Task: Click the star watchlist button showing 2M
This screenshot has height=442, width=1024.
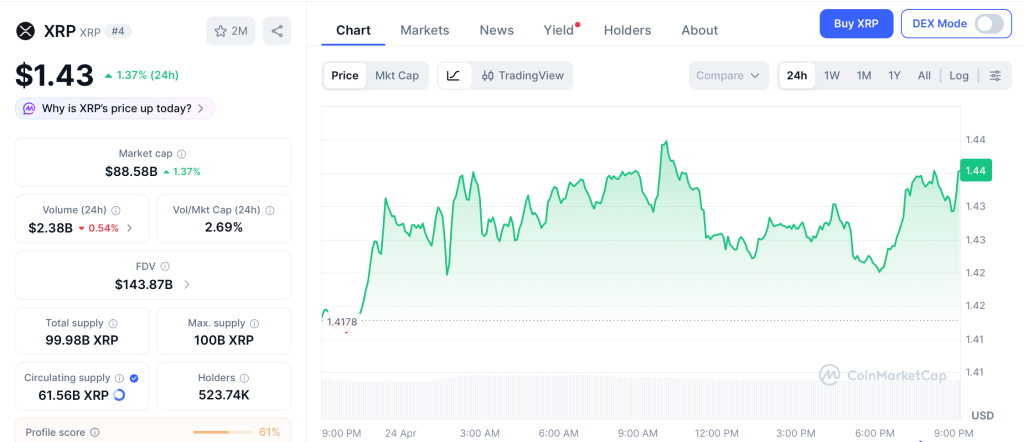Action: (x=231, y=31)
